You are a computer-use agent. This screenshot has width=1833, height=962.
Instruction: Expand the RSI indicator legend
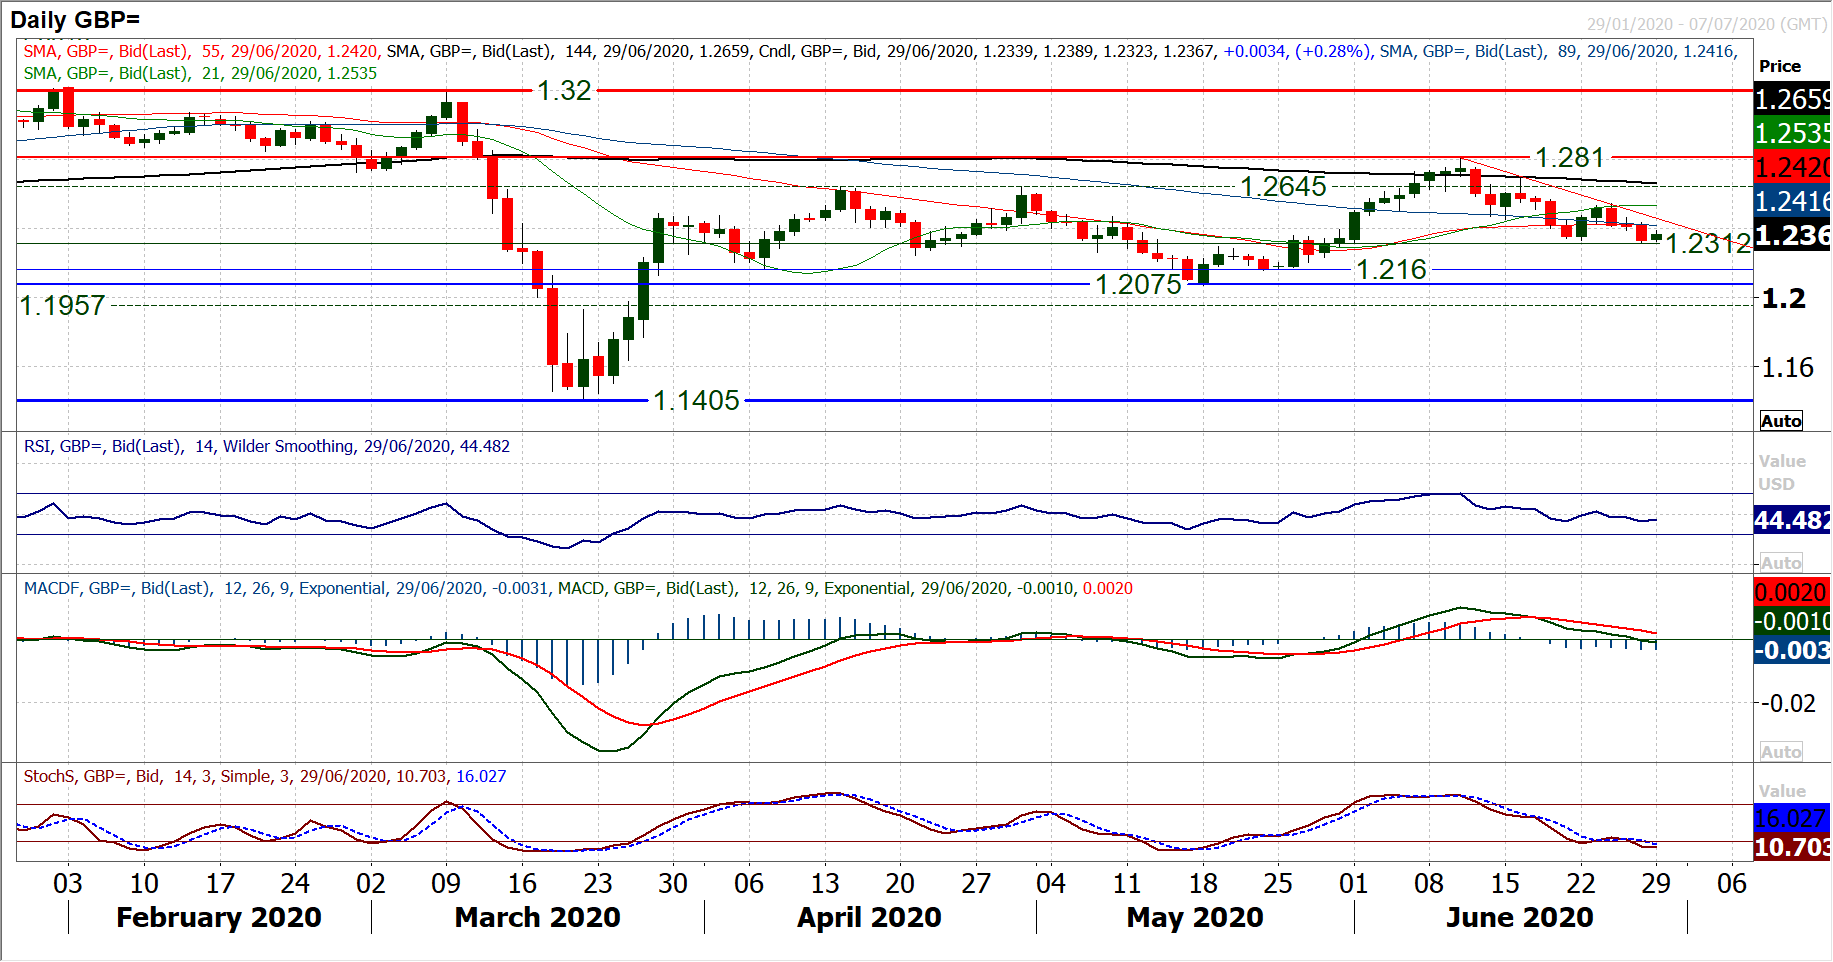[267, 446]
